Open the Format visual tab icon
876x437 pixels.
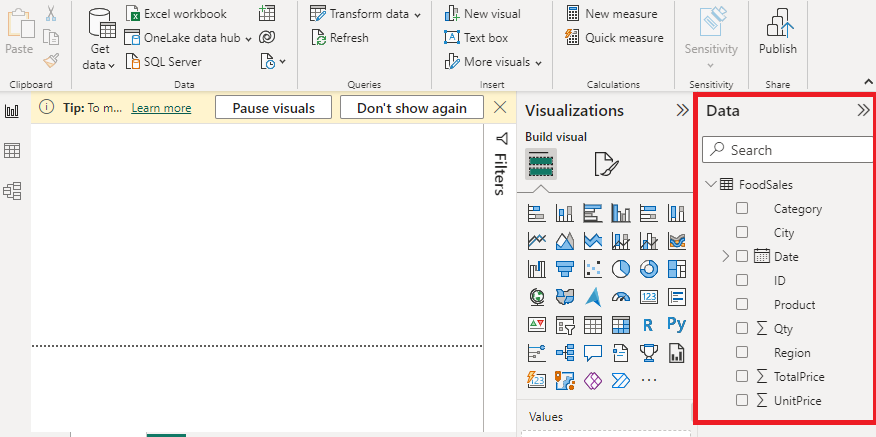(605, 164)
